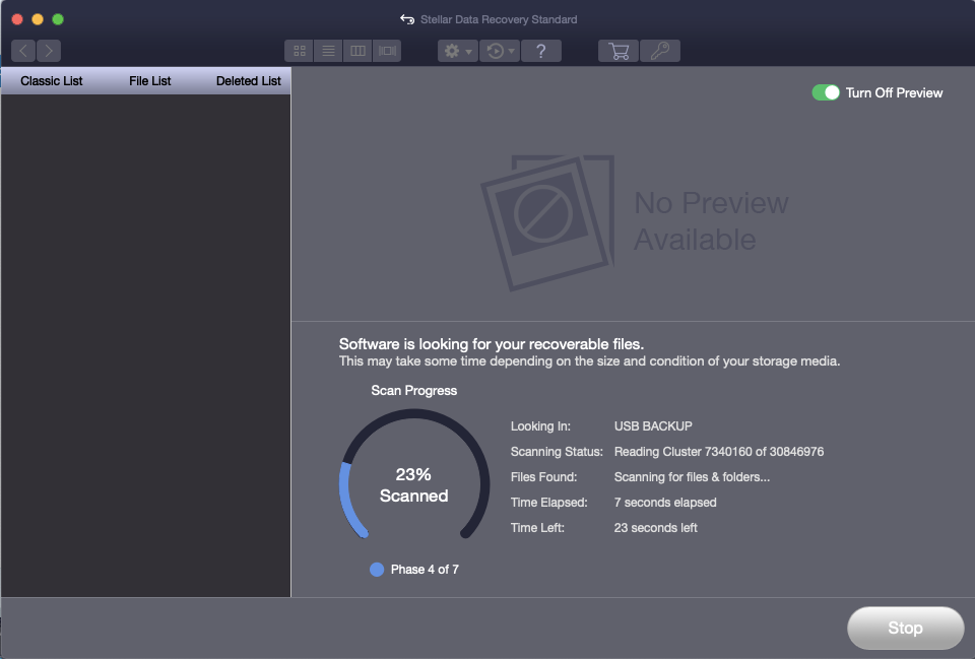Open the help question mark

pos(541,50)
